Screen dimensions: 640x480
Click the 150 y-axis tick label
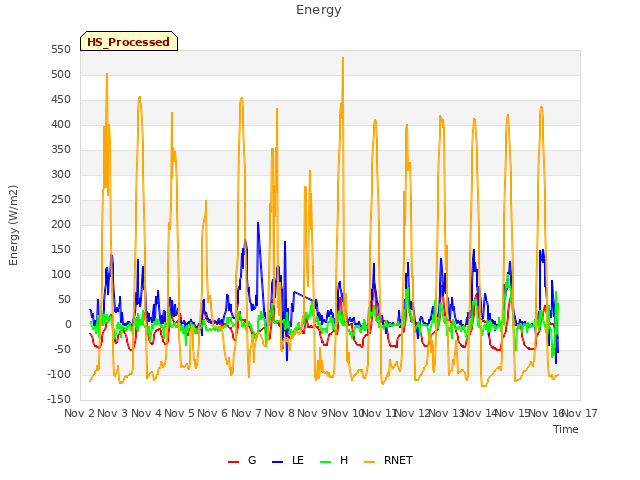click(x=61, y=249)
